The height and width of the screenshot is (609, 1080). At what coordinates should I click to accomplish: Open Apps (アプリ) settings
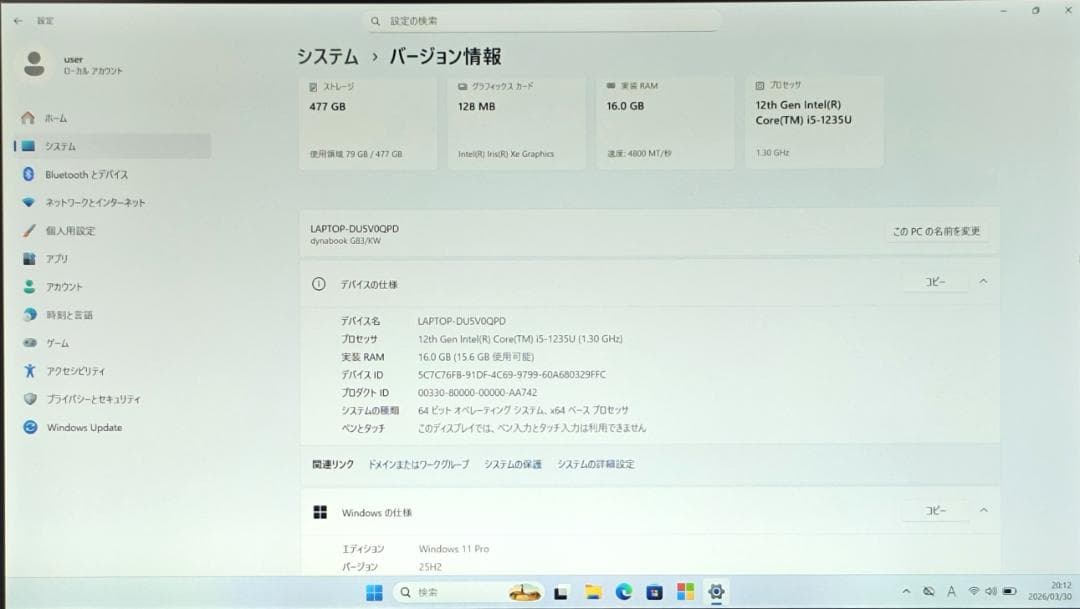point(112,259)
